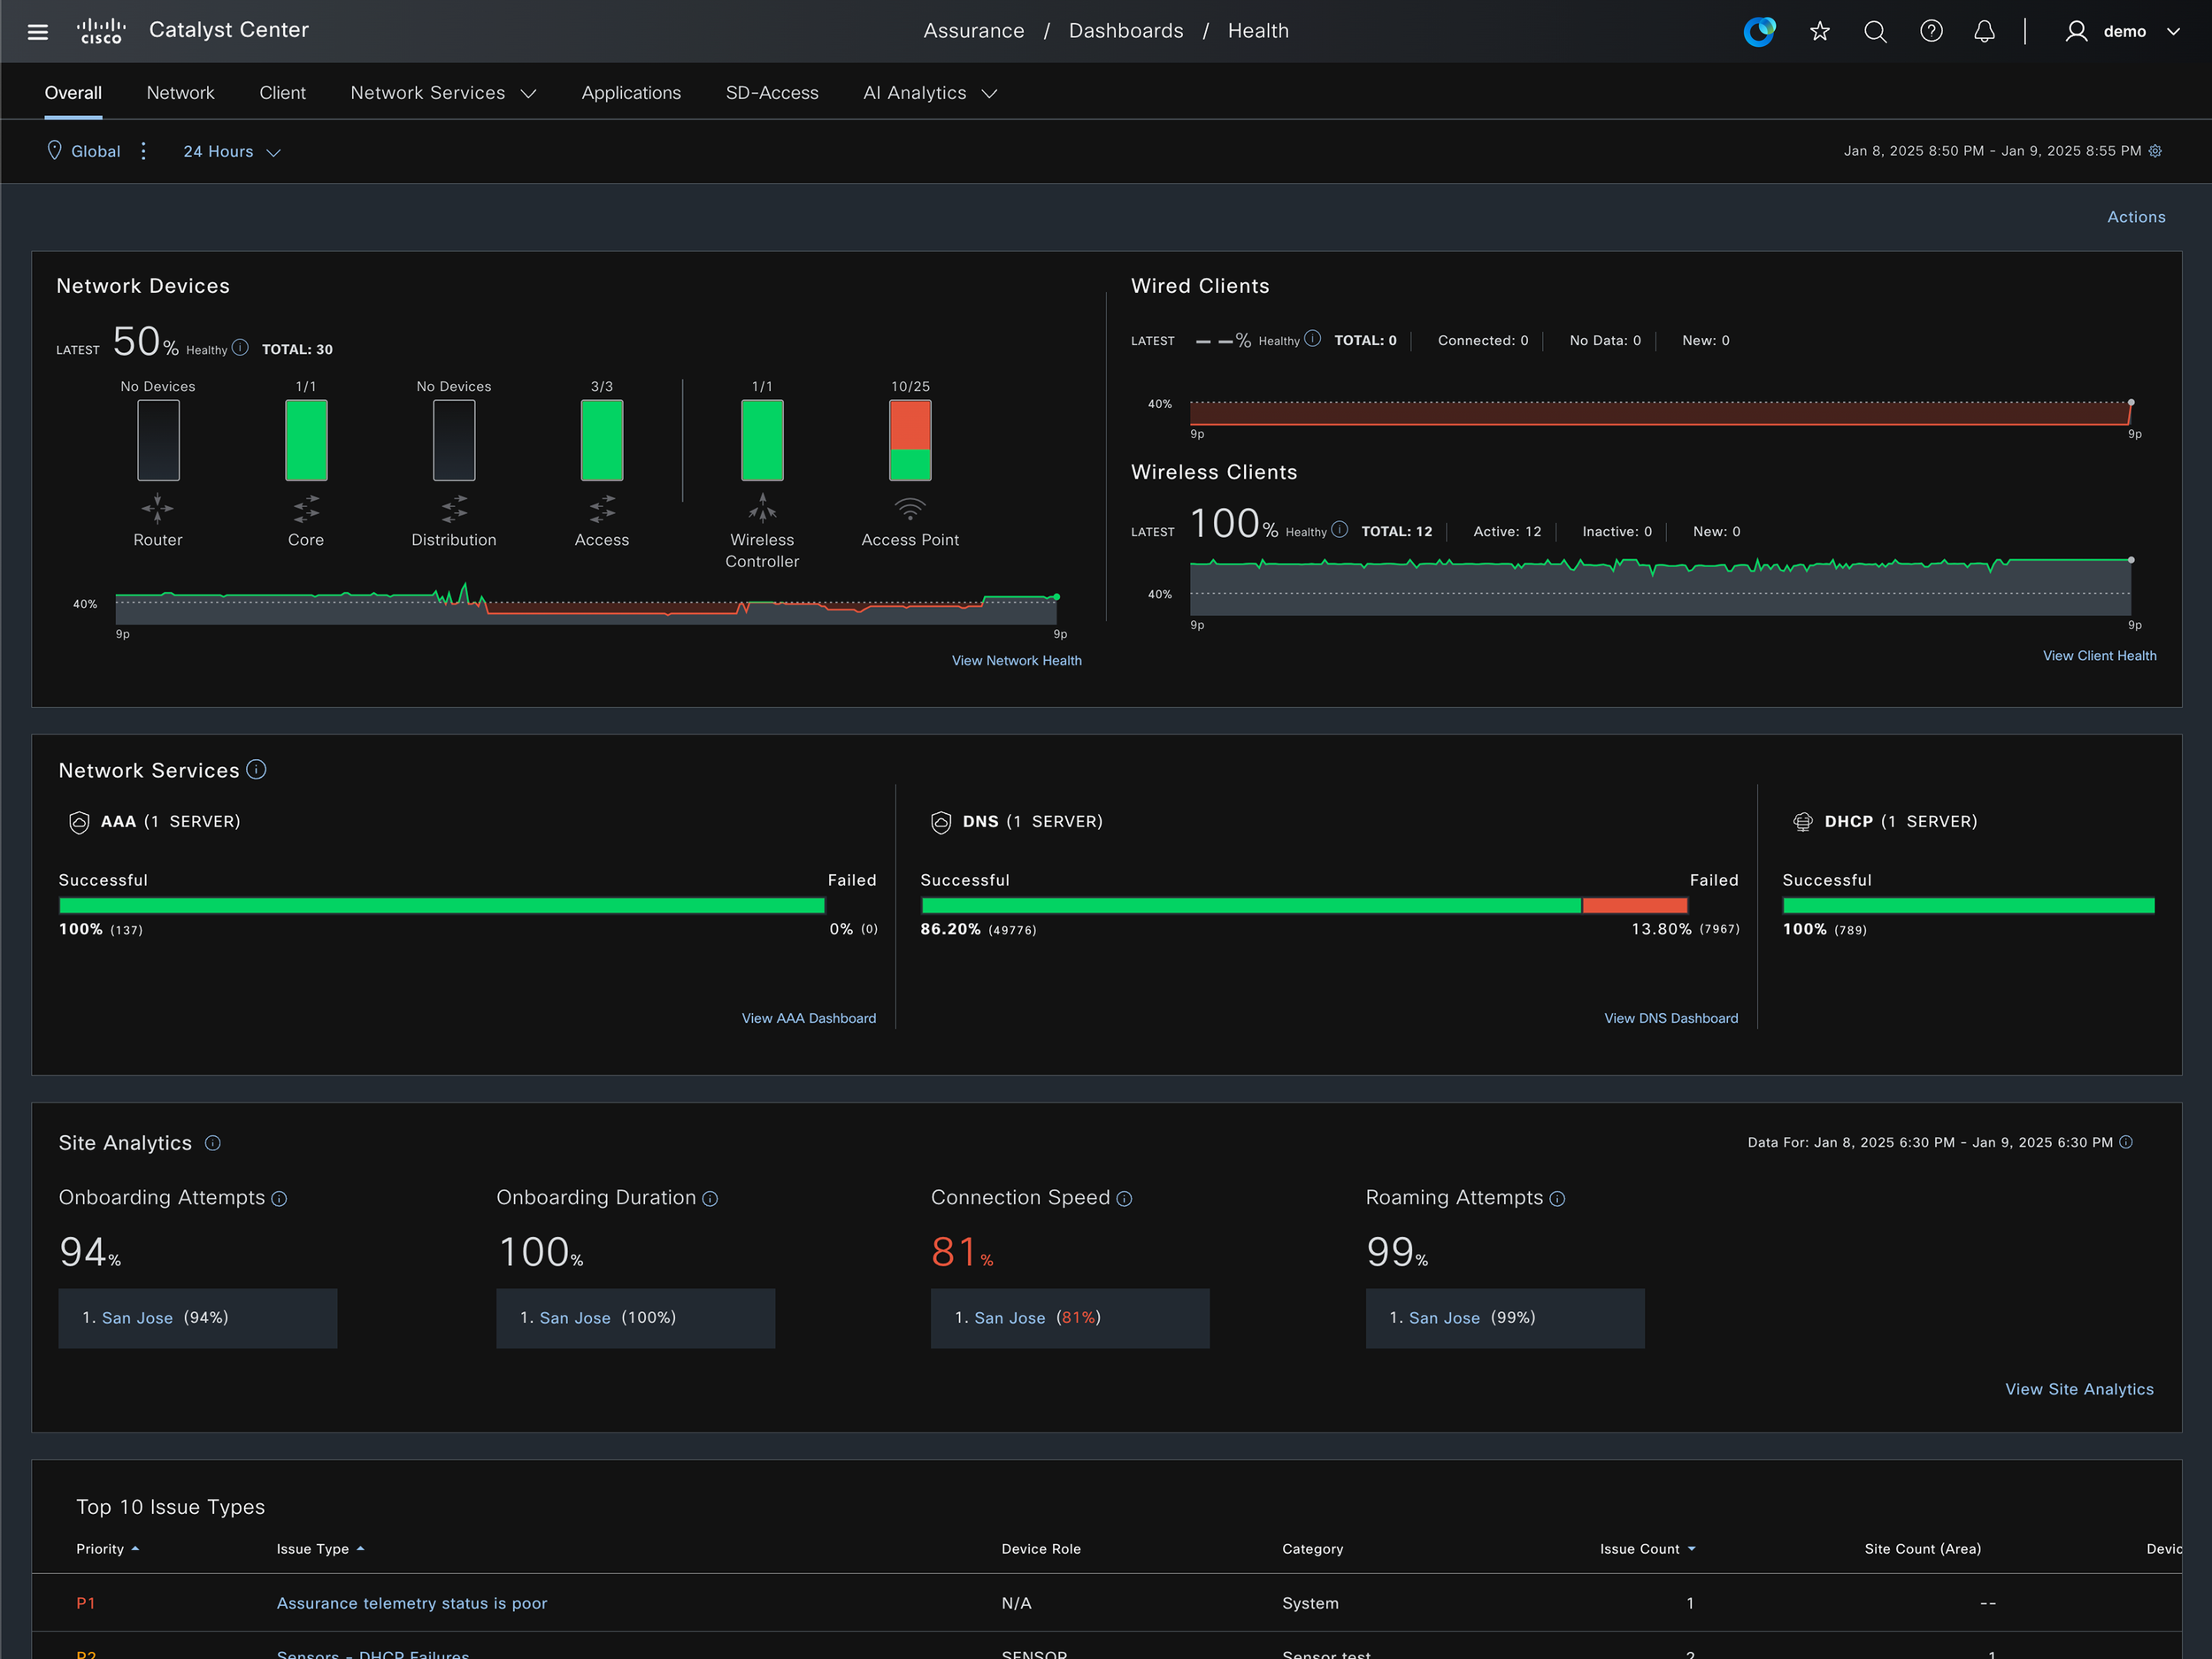Open the hamburger navigation menu
Viewport: 2212px width, 1659px height.
[38, 31]
